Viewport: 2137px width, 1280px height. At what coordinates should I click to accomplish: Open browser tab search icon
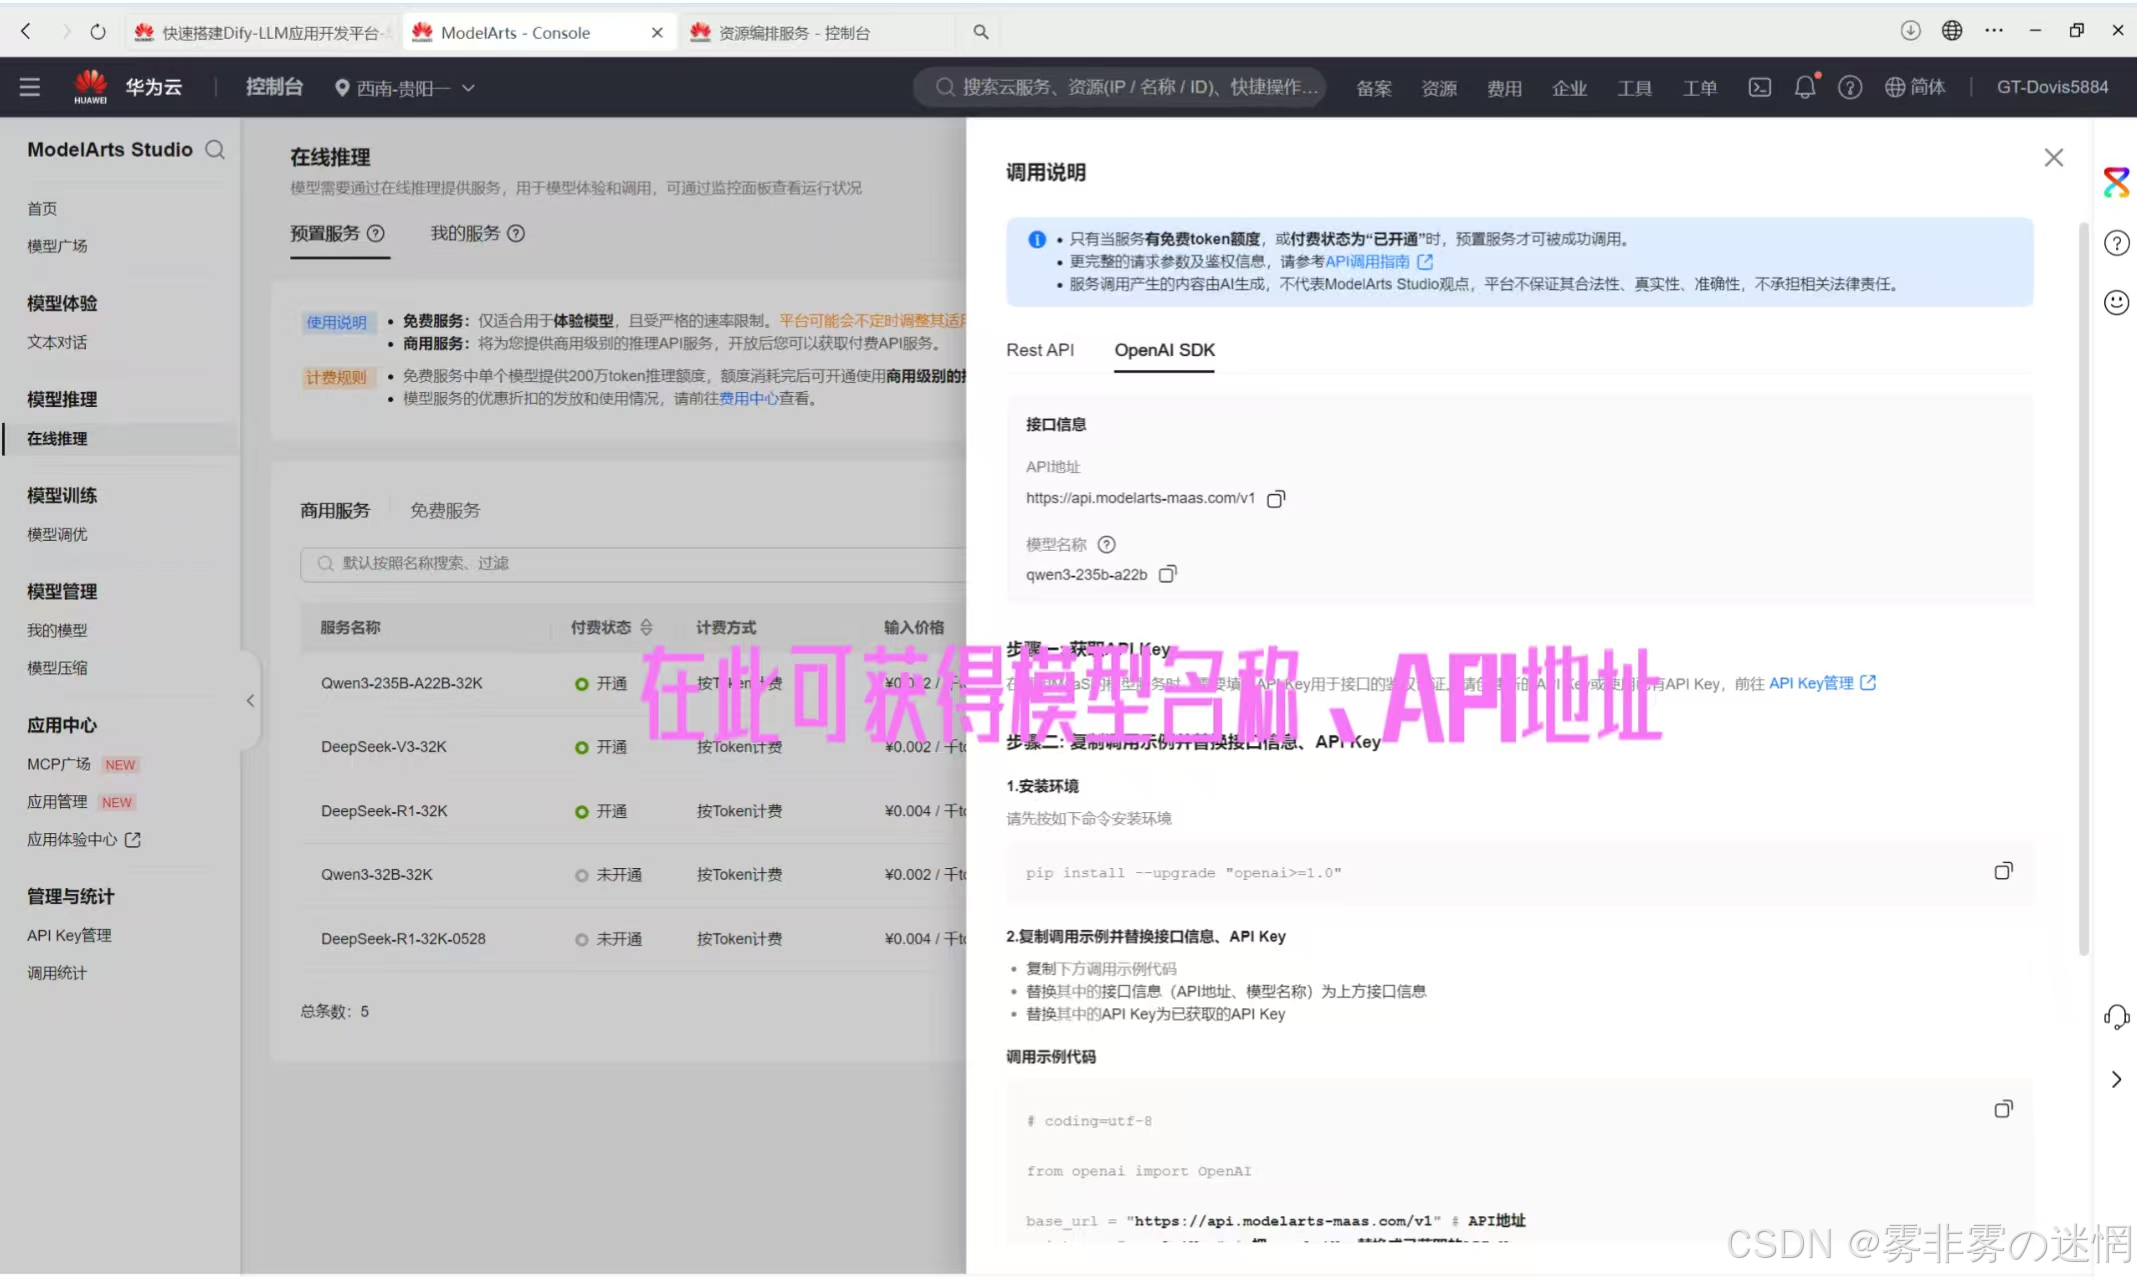point(981,32)
